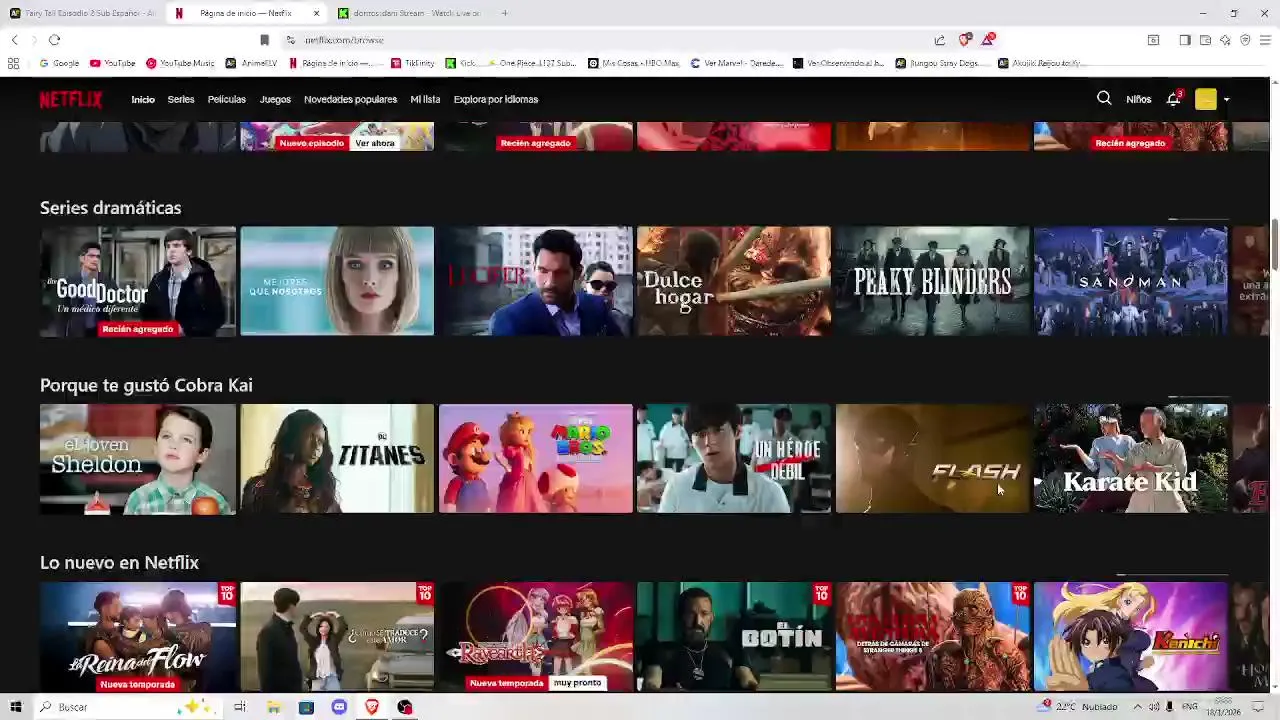Viewport: 1280px width, 720px height.
Task: Open the Windows Start menu
Action: click(15, 707)
